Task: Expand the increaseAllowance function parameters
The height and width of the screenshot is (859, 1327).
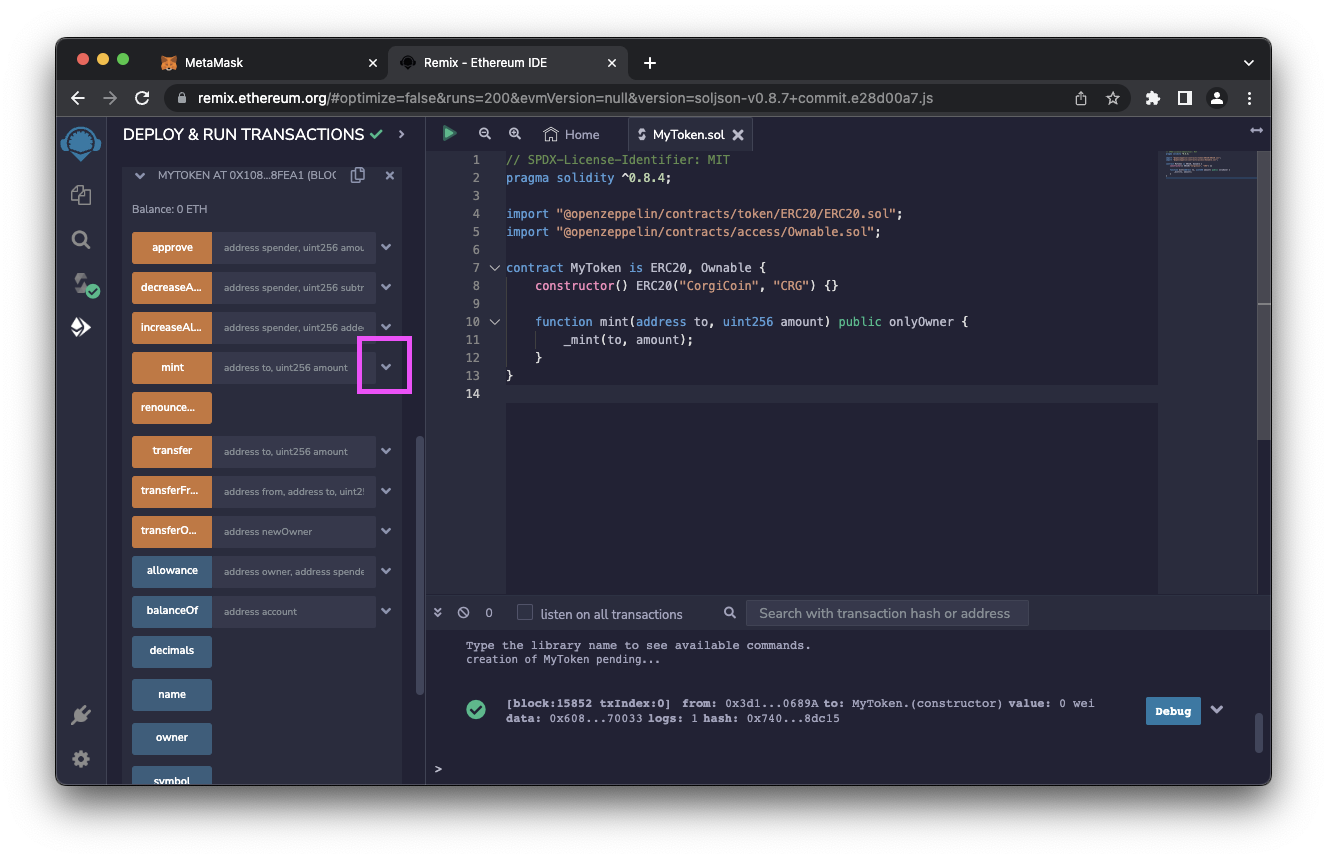Action: pyautogui.click(x=386, y=327)
